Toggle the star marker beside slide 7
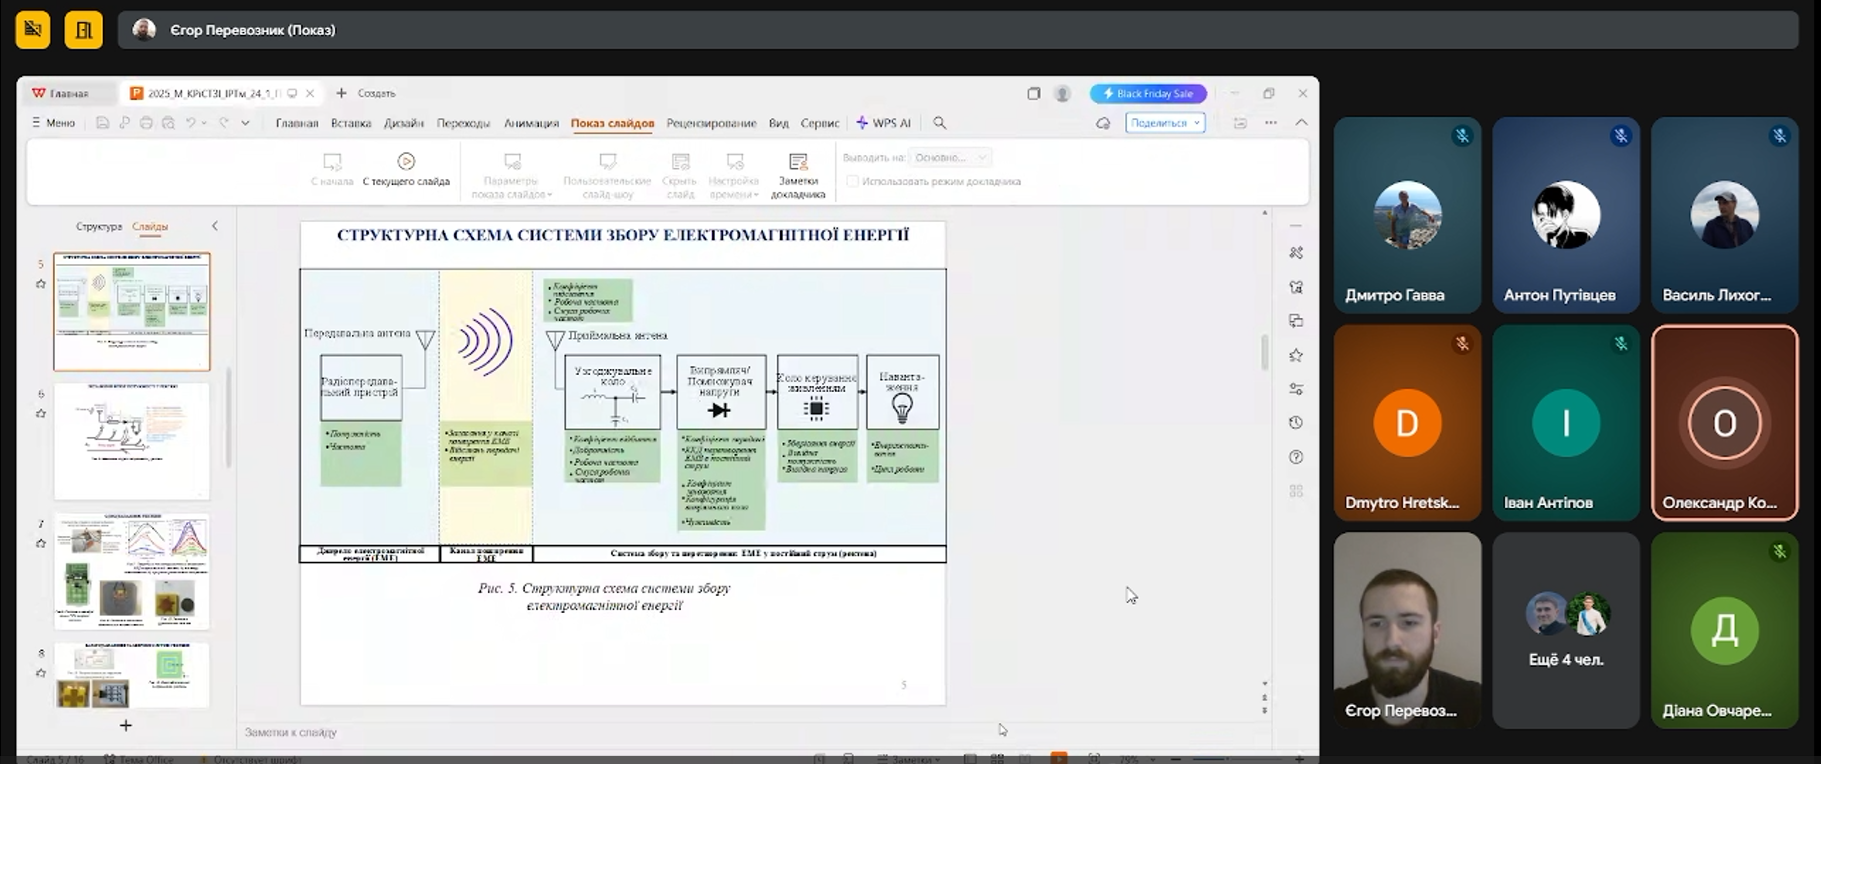 coord(41,543)
